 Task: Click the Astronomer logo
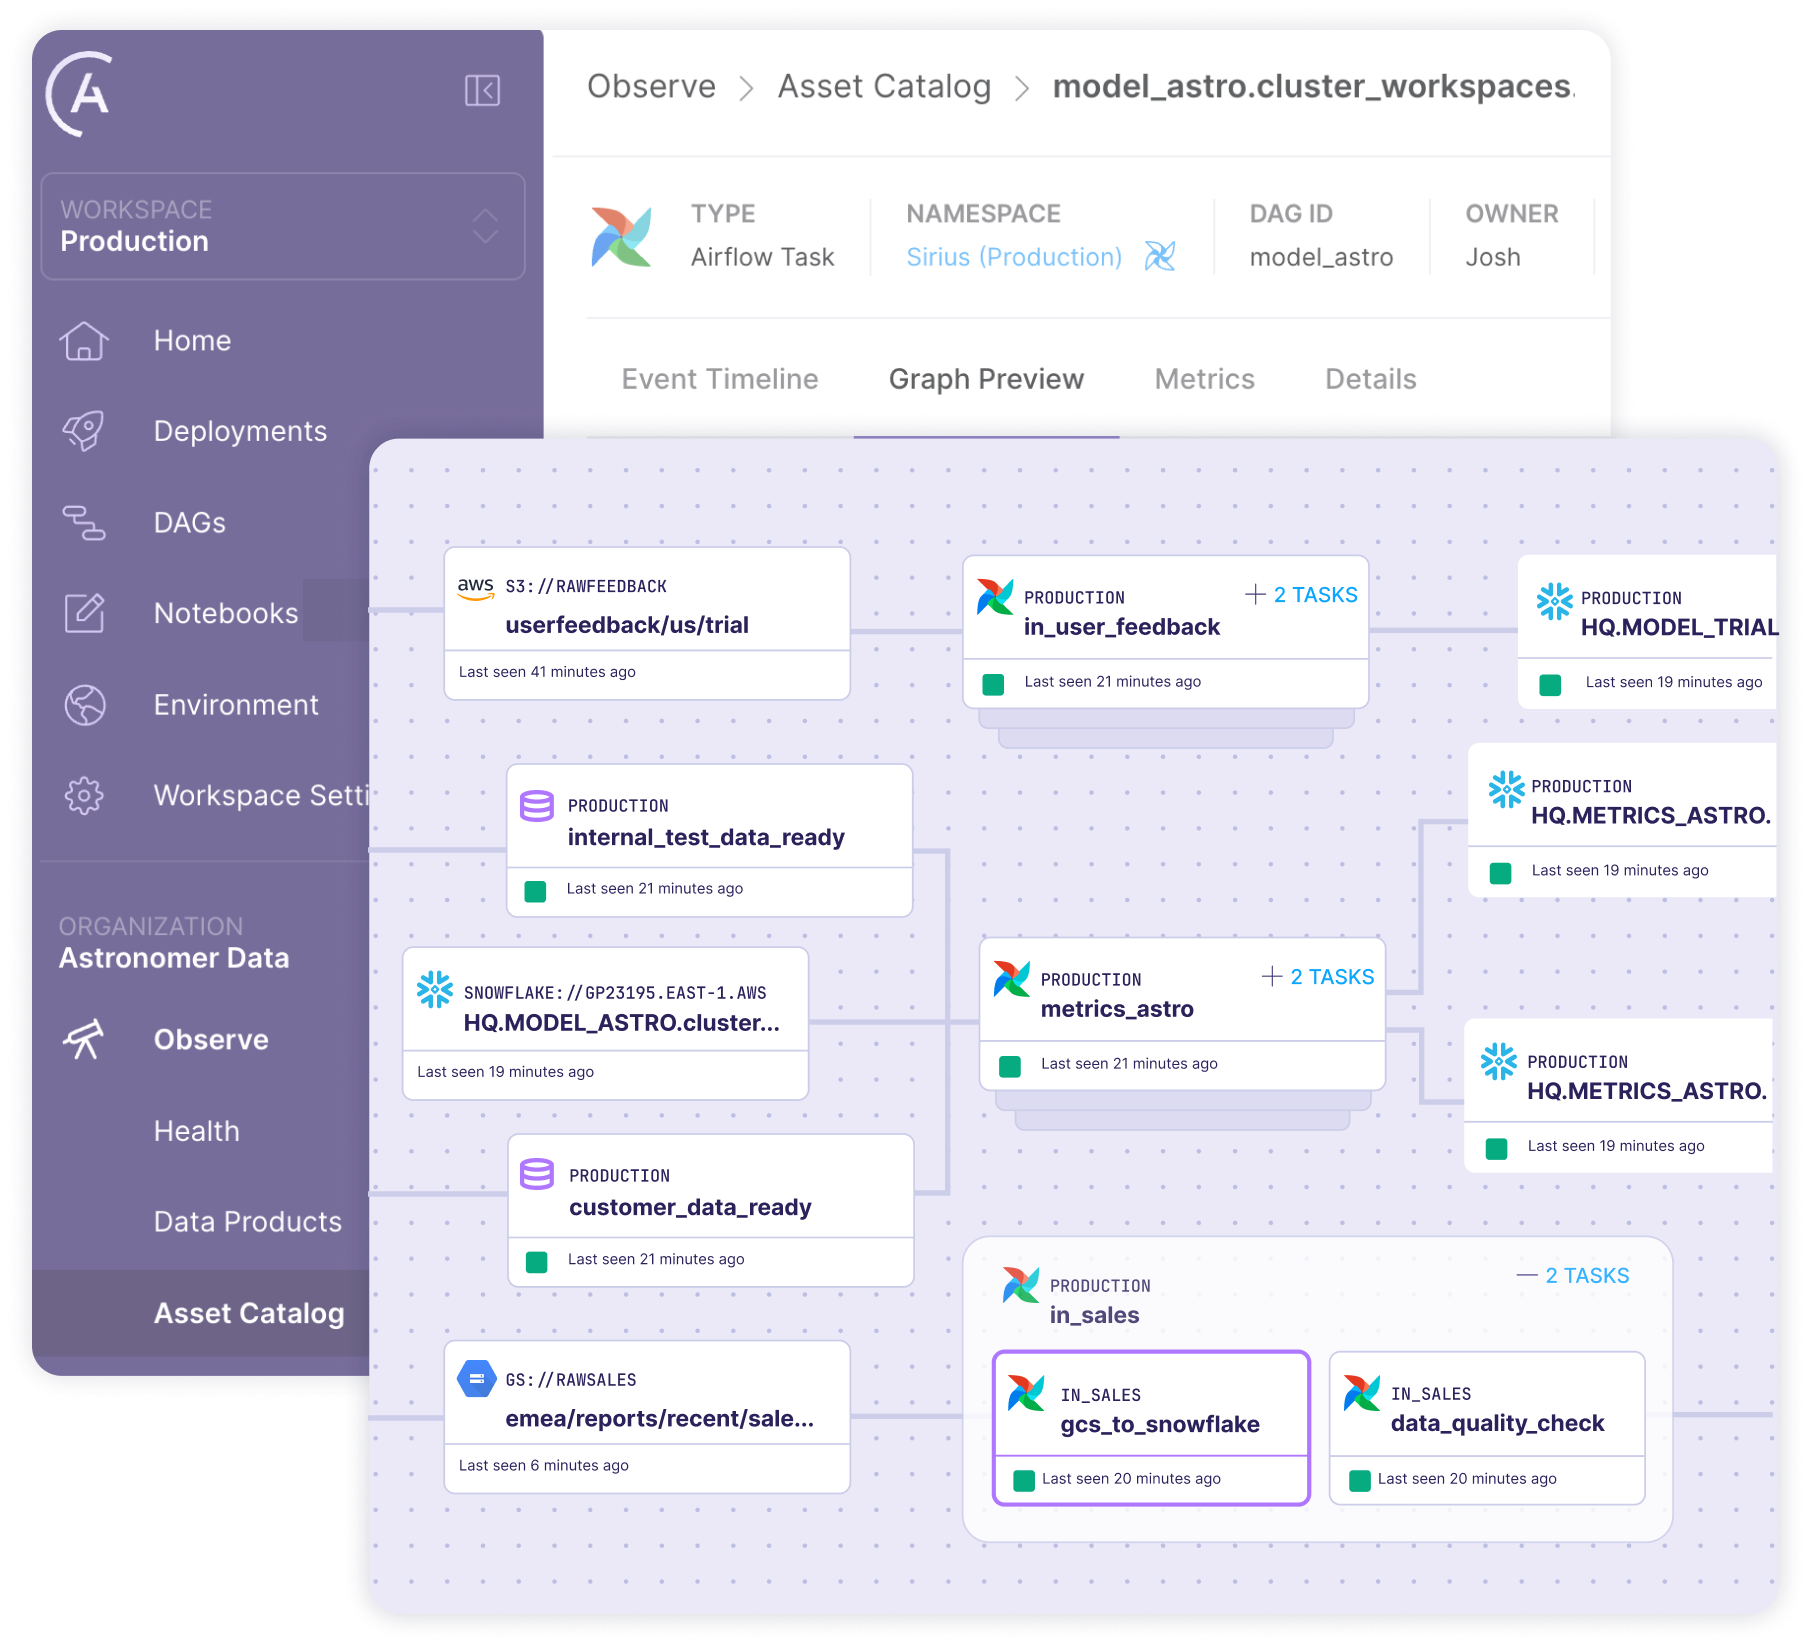[80, 94]
